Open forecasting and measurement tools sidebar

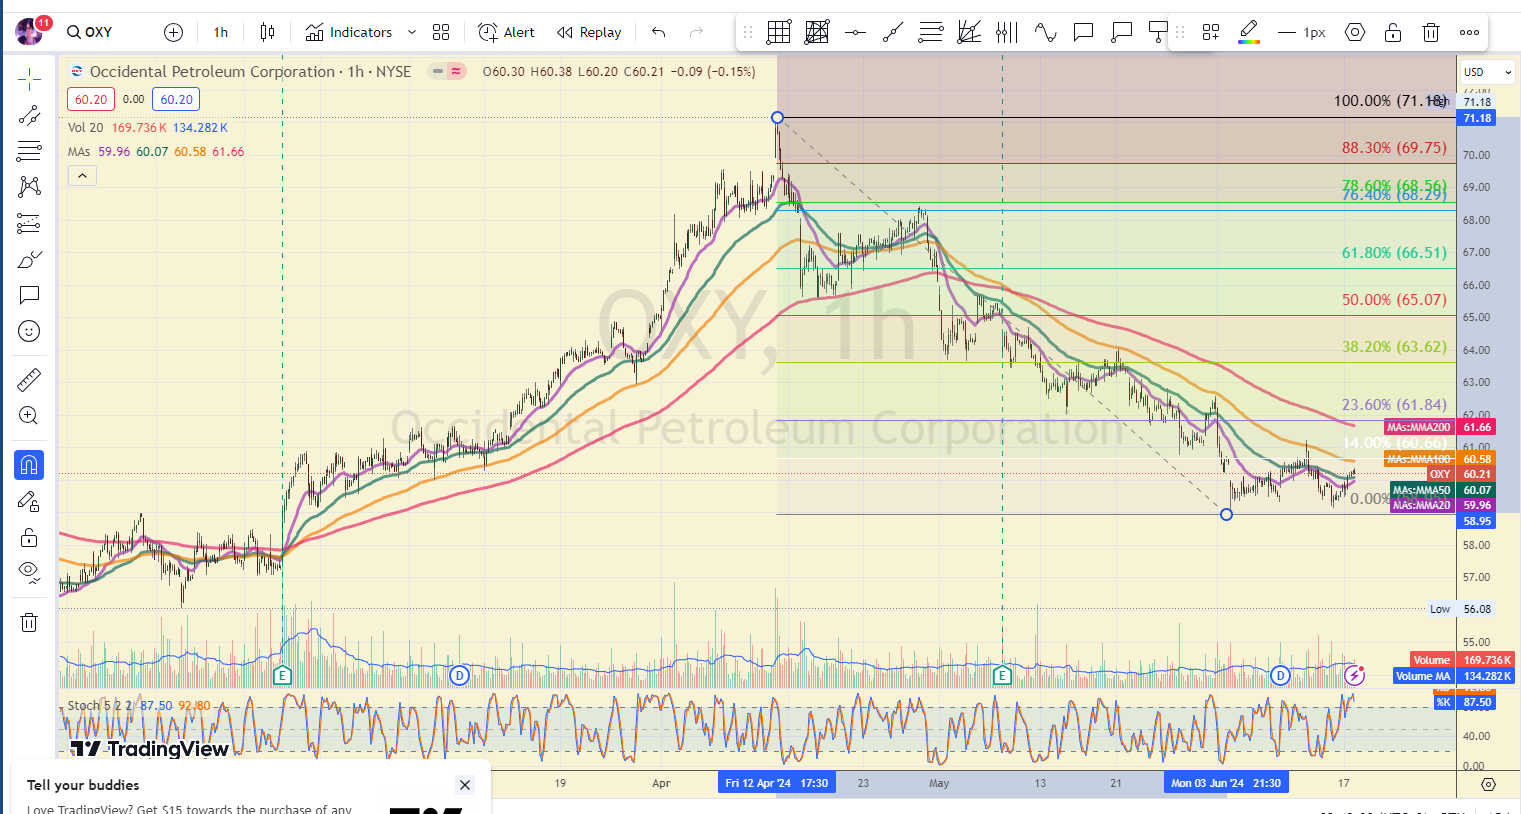[29, 223]
